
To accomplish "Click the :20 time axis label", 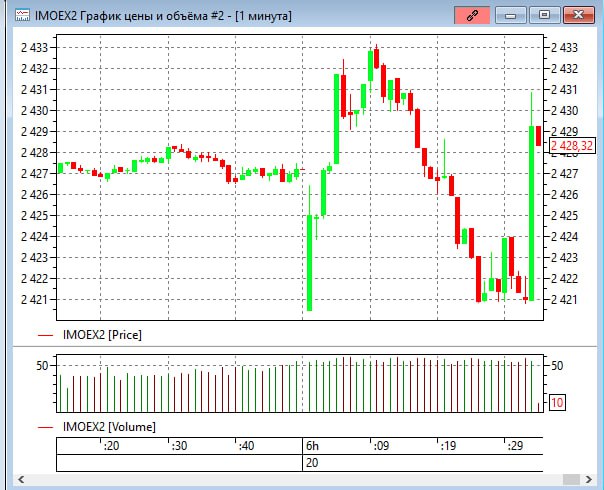I will (111, 446).
